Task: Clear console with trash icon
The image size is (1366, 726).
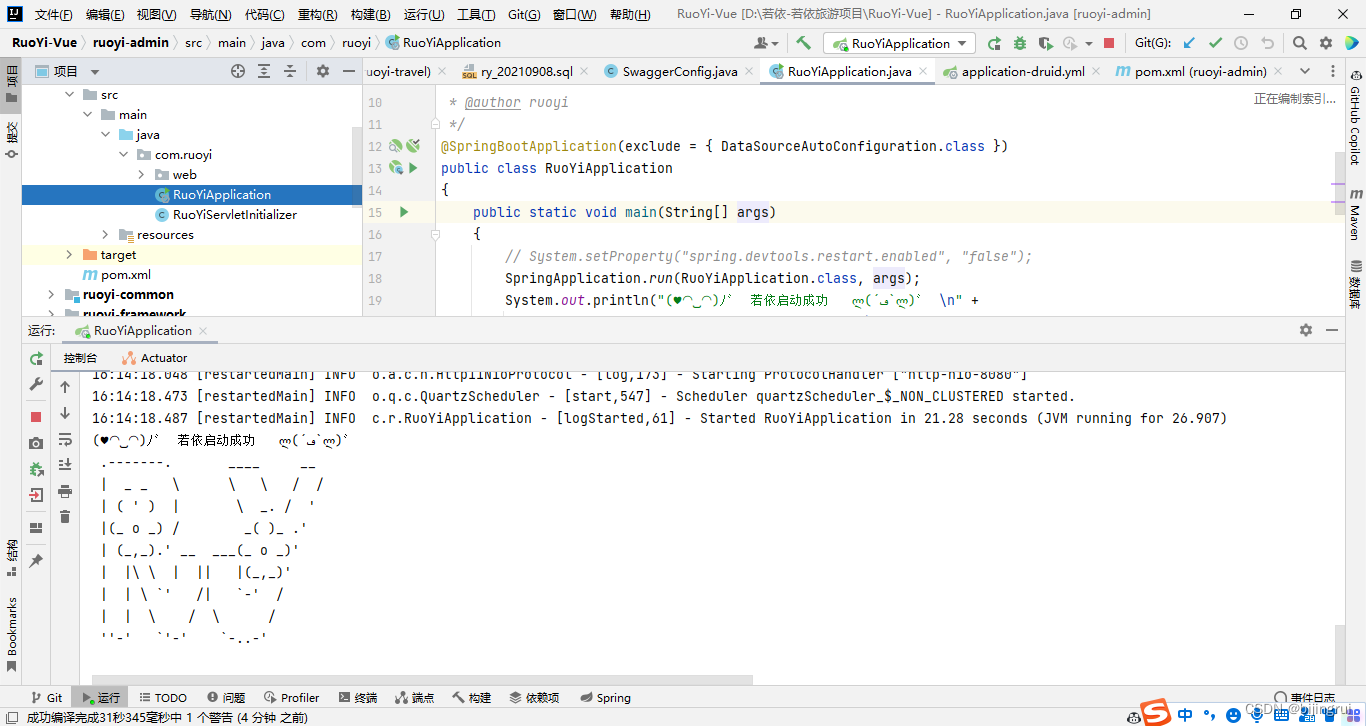Action: [x=65, y=517]
